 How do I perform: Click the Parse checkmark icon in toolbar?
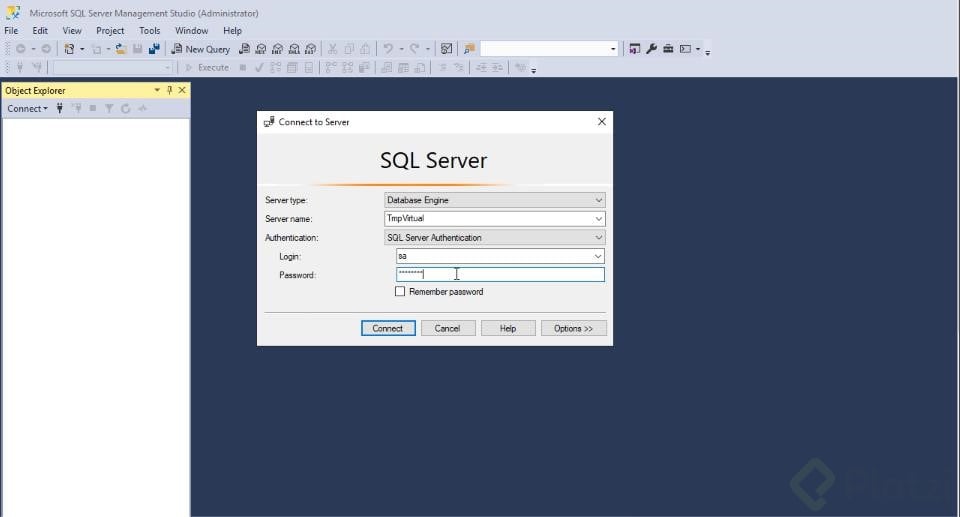[259, 67]
